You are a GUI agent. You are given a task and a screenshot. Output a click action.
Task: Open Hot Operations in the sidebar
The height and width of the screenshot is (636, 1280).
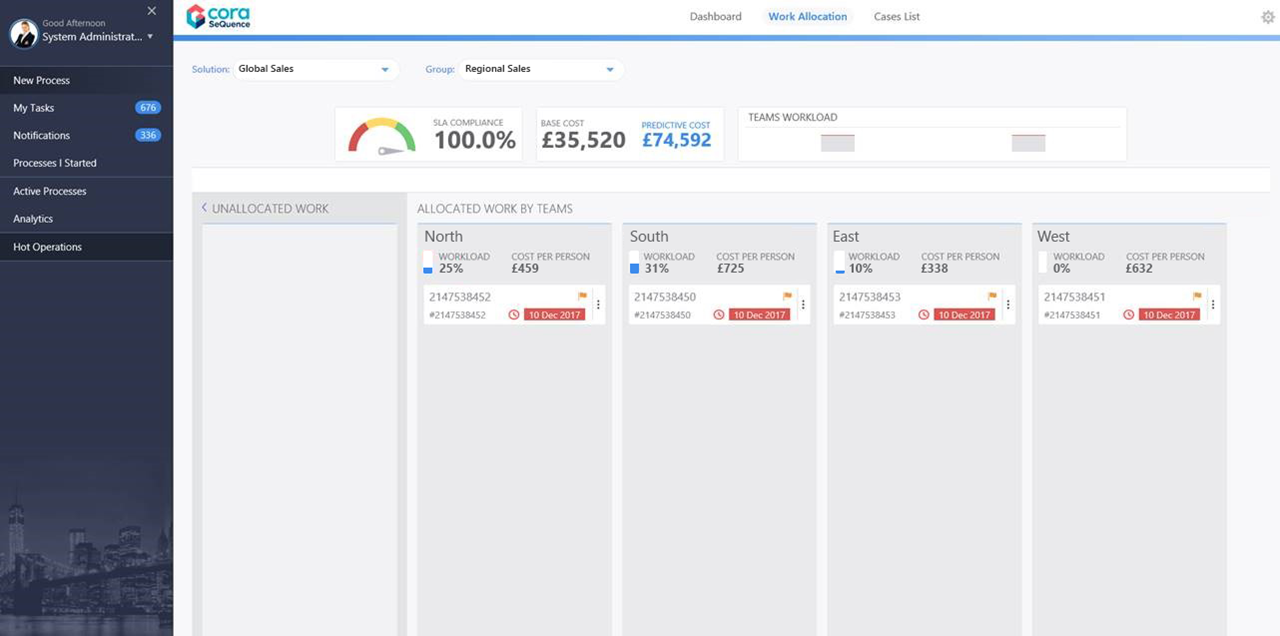(86, 247)
